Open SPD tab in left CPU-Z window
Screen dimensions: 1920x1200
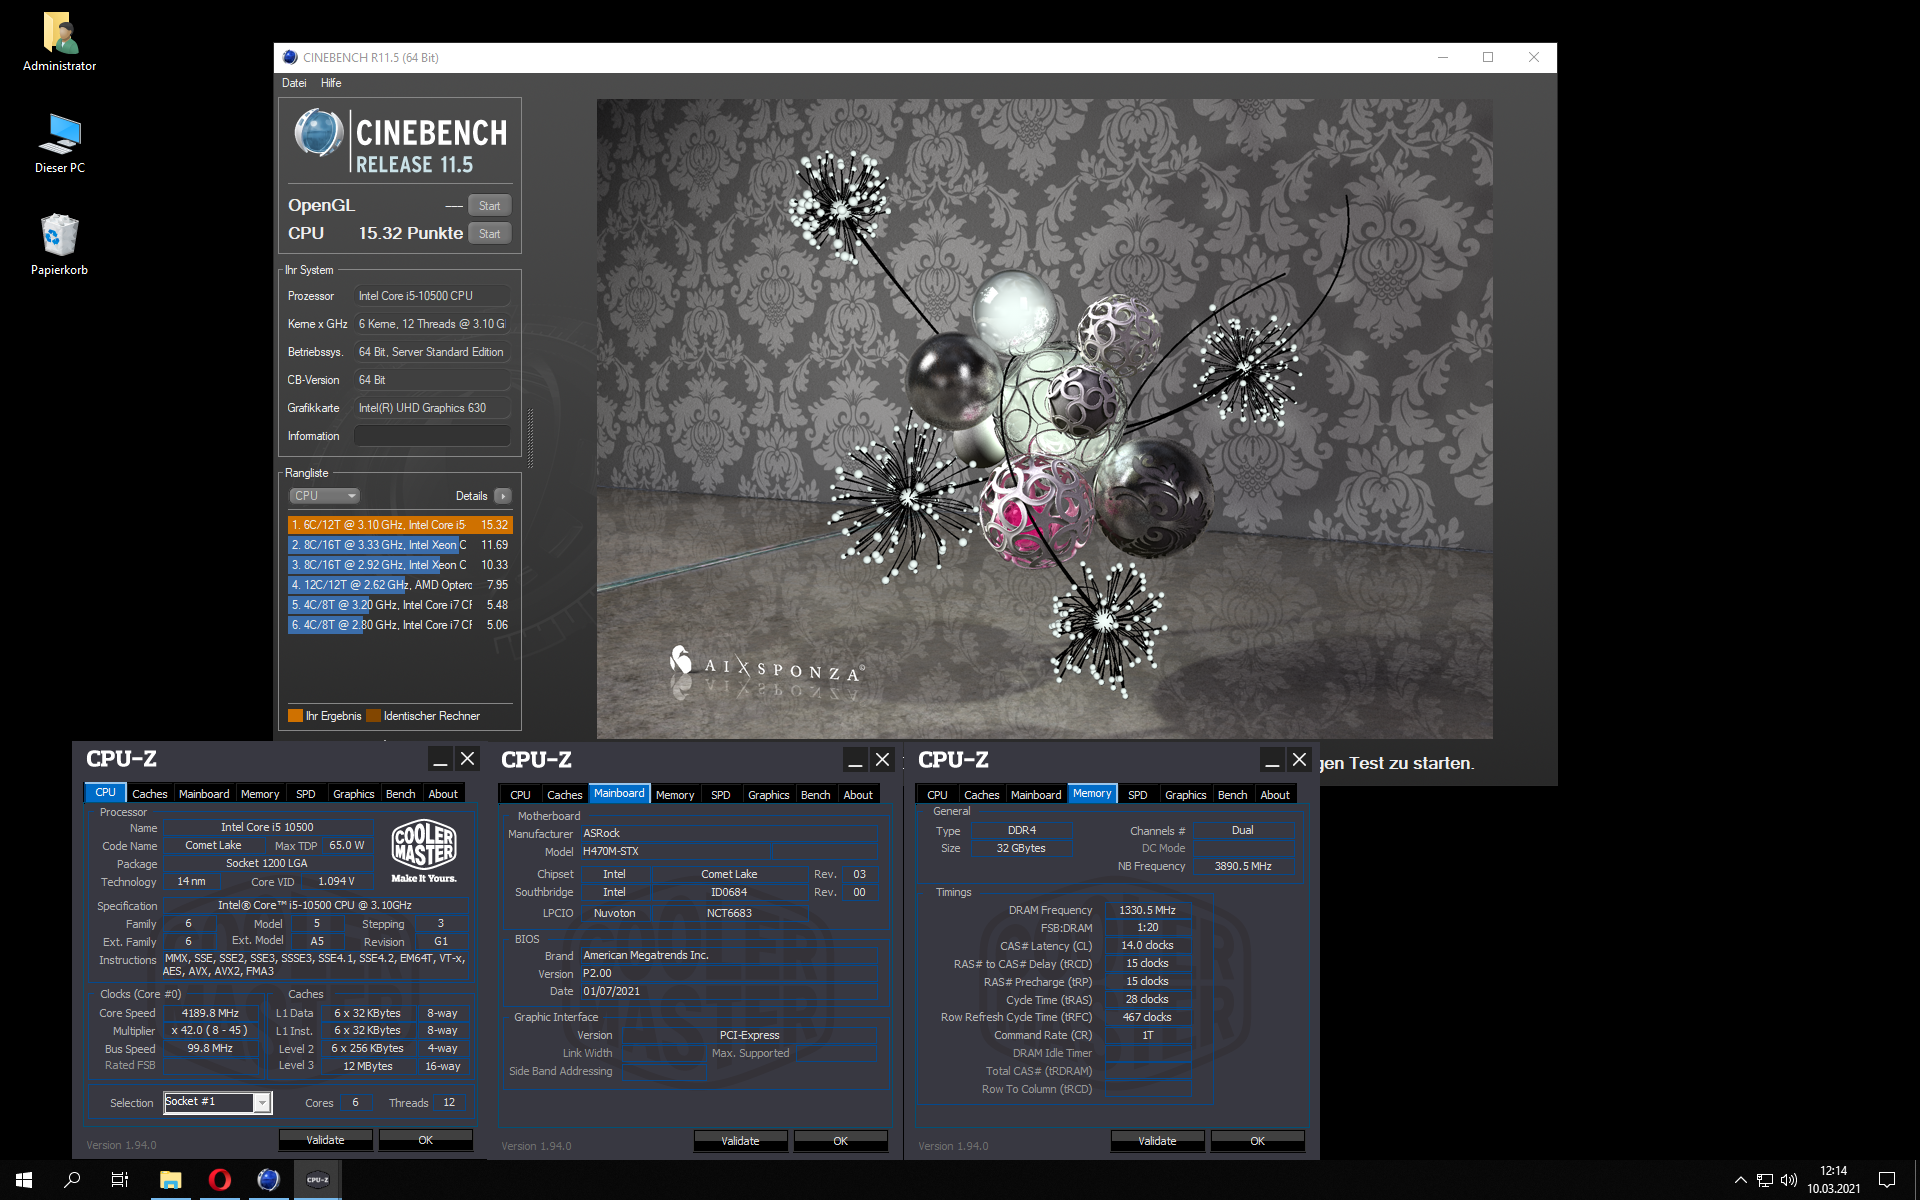click(x=306, y=794)
